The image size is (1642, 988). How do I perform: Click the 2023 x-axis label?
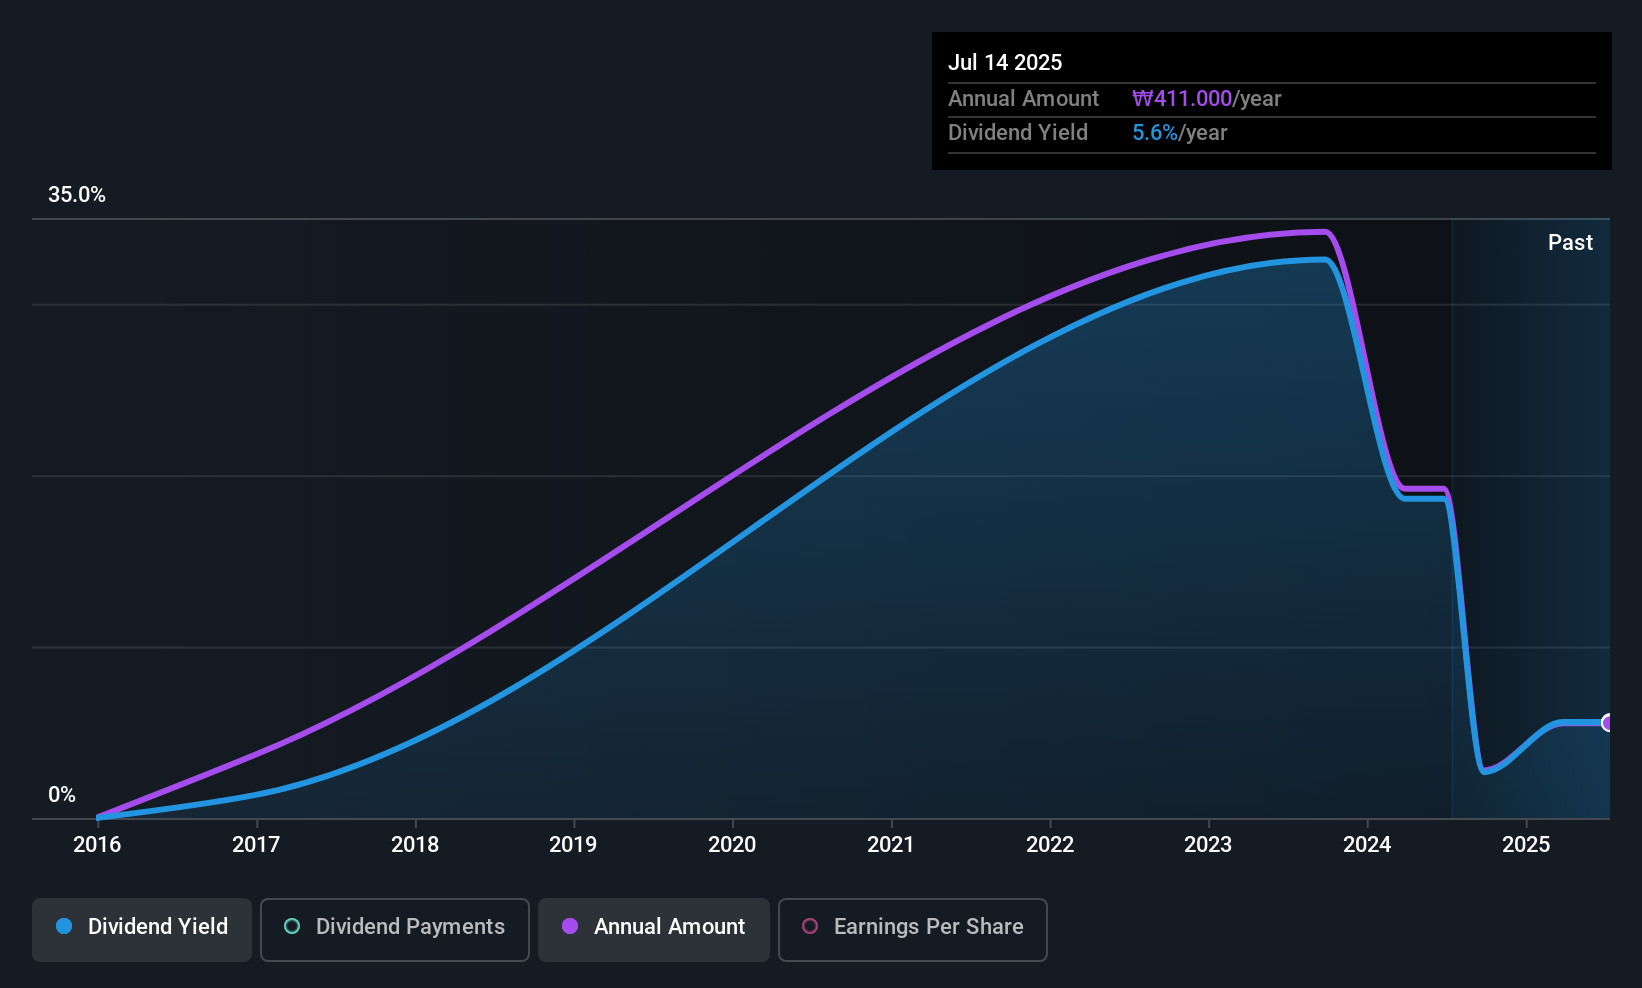(1208, 844)
